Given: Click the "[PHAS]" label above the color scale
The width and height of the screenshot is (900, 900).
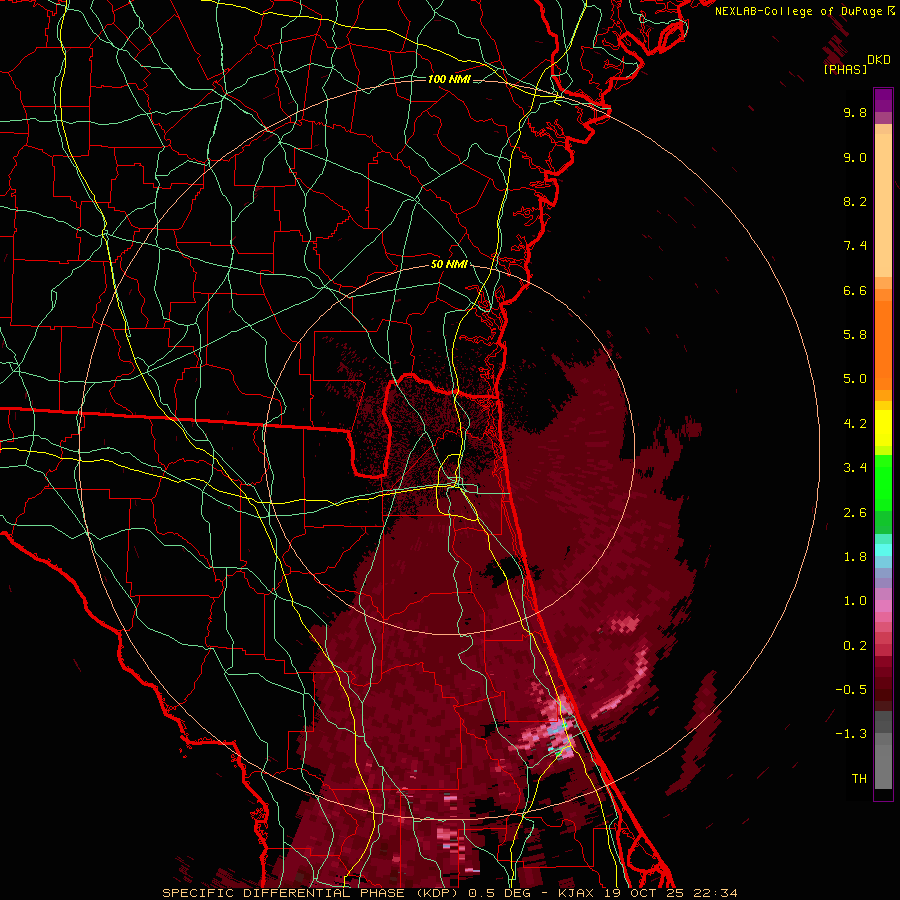Looking at the screenshot, I should (x=845, y=69).
